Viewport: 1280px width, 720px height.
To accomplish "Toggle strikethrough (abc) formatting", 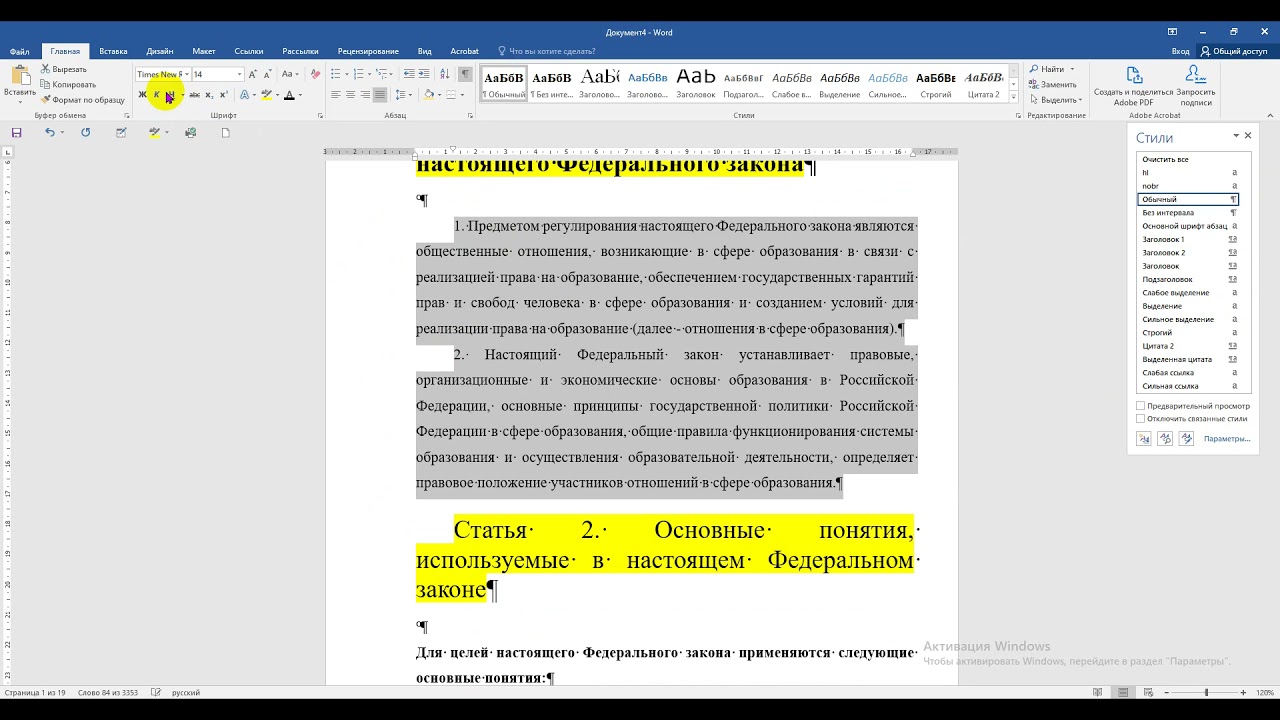I will pos(194,95).
